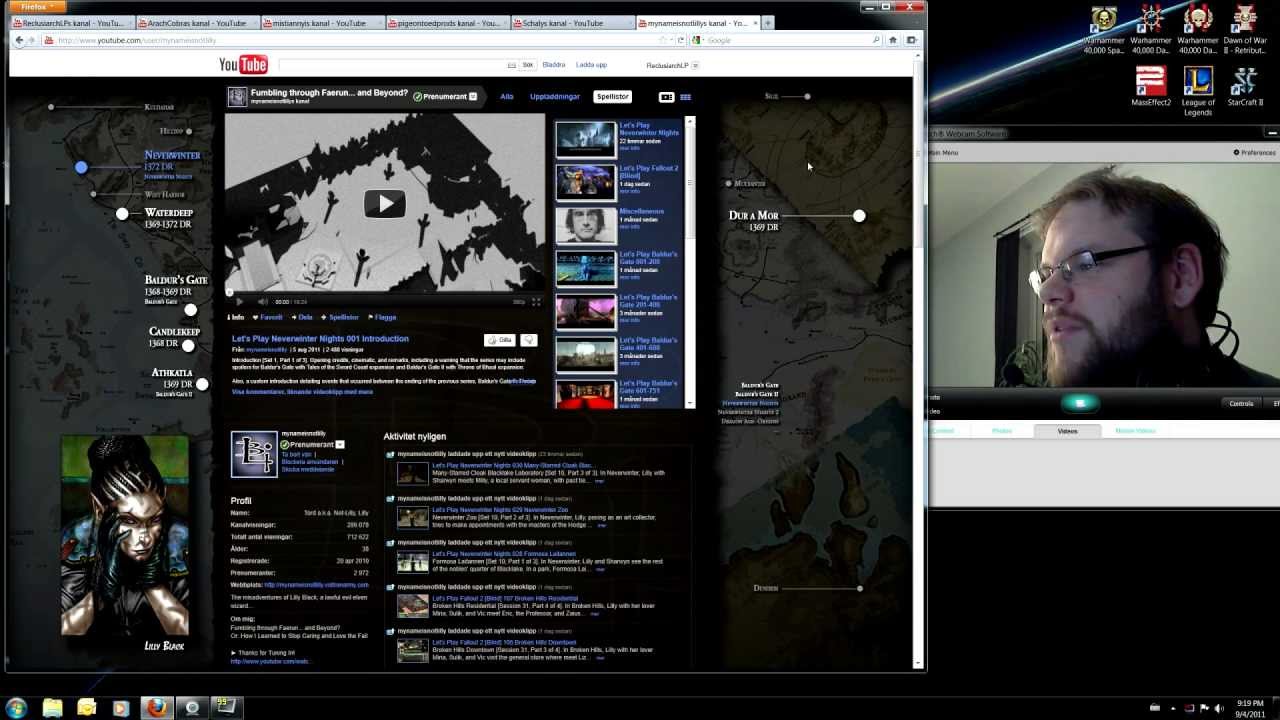The image size is (1280, 720).
Task: Click the video progress bar
Action: pos(385,292)
